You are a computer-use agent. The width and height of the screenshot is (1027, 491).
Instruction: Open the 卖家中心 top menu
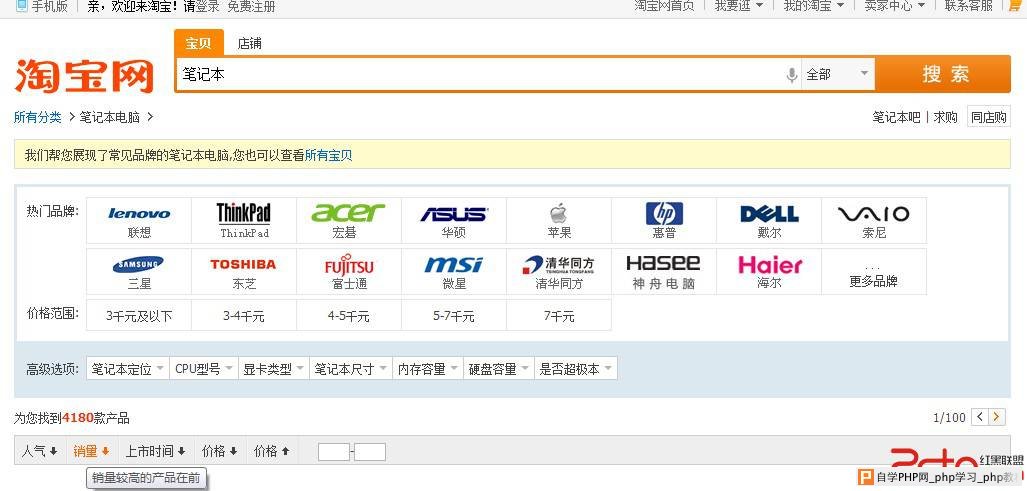coord(895,6)
